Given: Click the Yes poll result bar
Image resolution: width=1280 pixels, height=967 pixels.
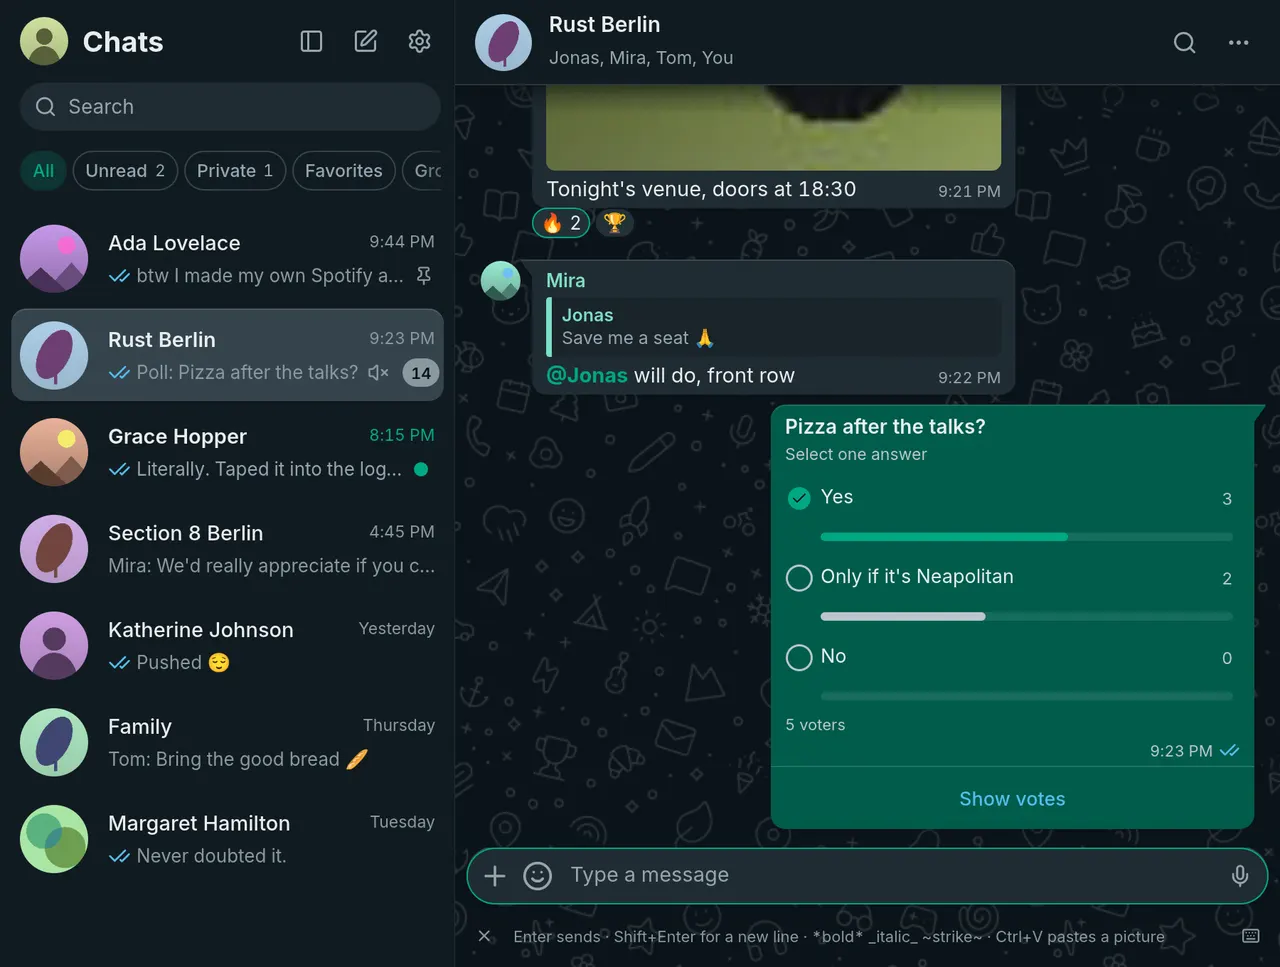Looking at the screenshot, I should pos(1026,537).
